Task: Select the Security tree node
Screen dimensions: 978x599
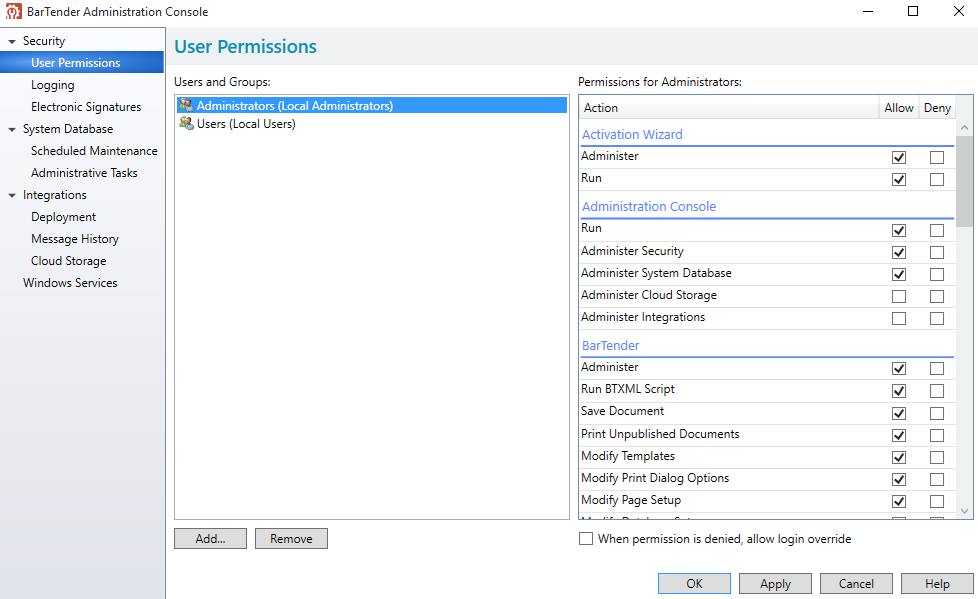Action: (44, 41)
